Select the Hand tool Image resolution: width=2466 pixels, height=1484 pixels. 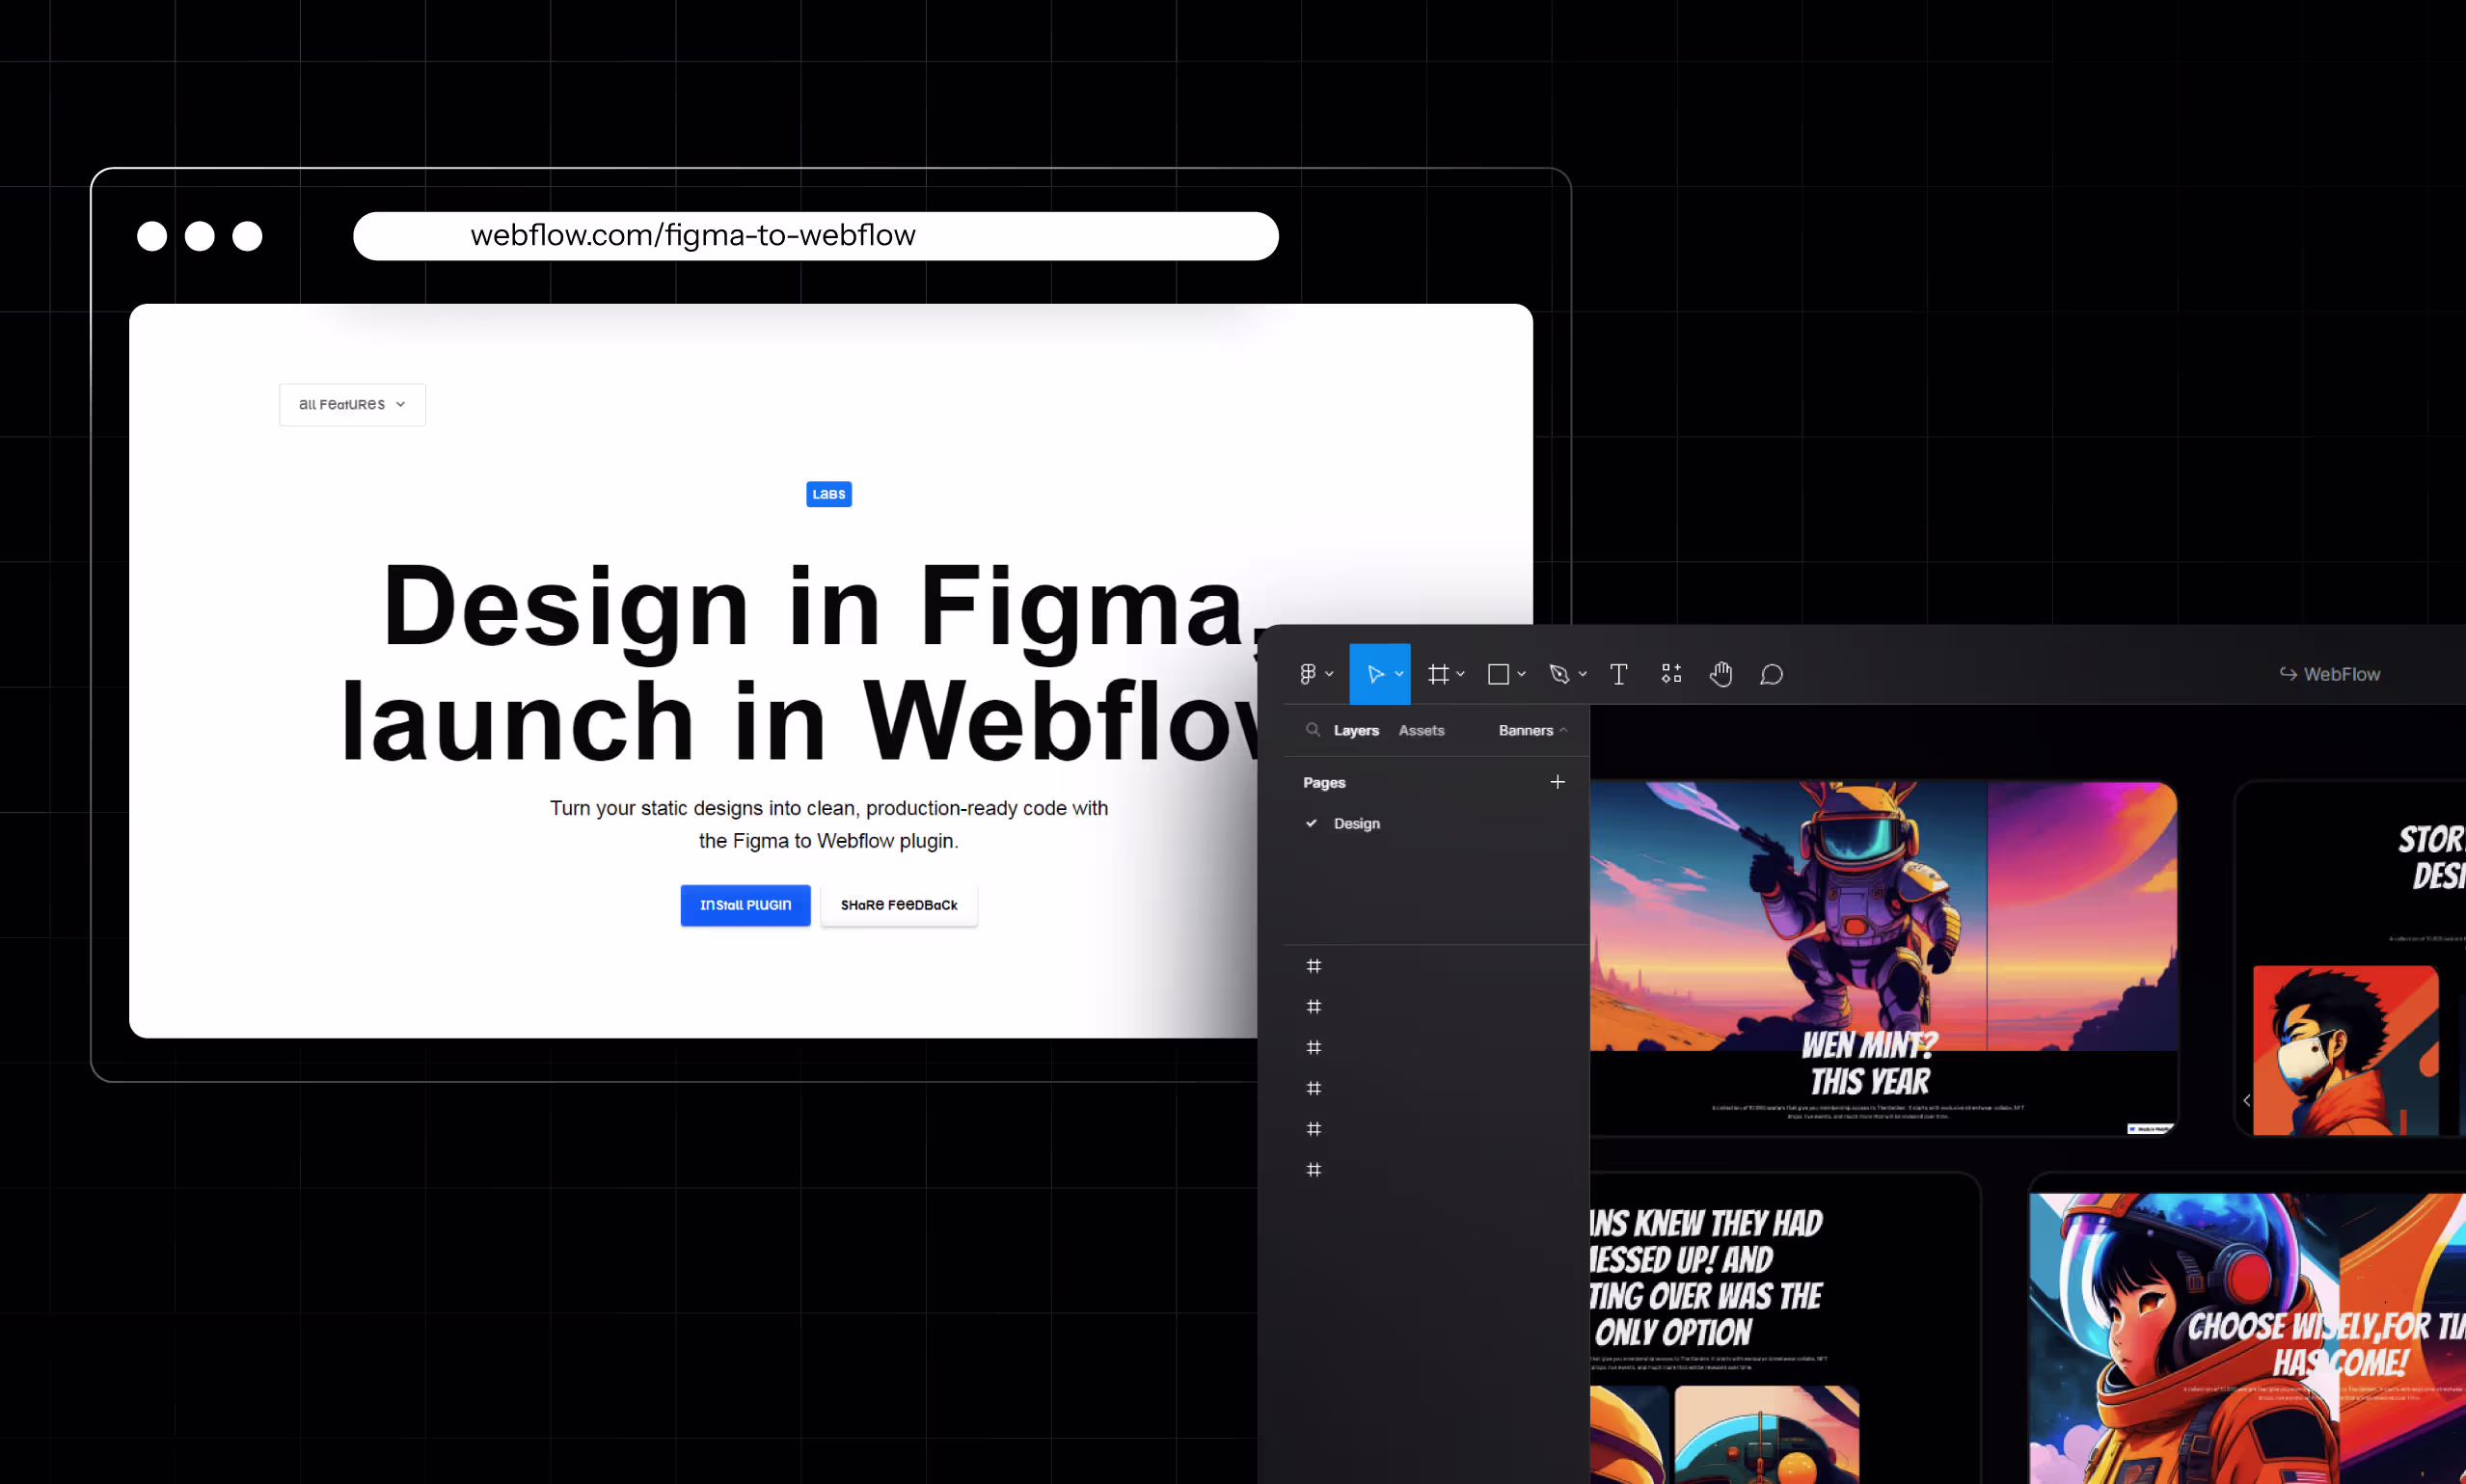[1721, 674]
